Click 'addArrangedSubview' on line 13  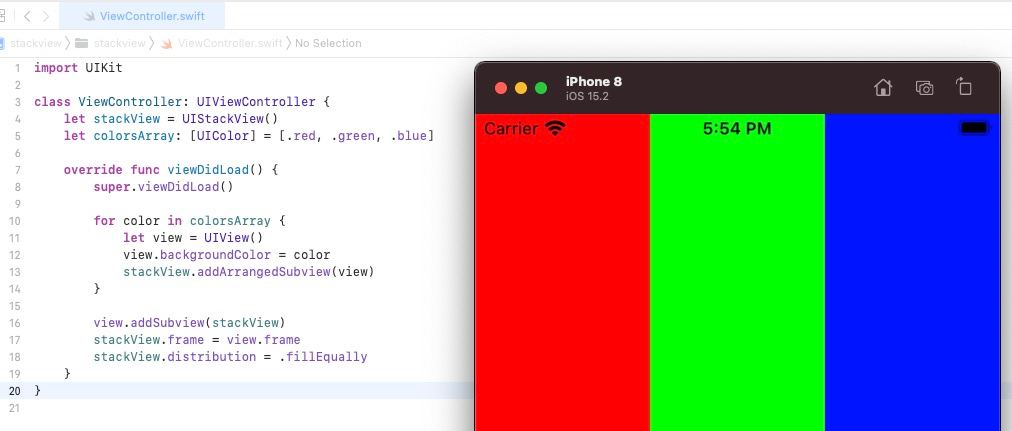pyautogui.click(x=263, y=272)
